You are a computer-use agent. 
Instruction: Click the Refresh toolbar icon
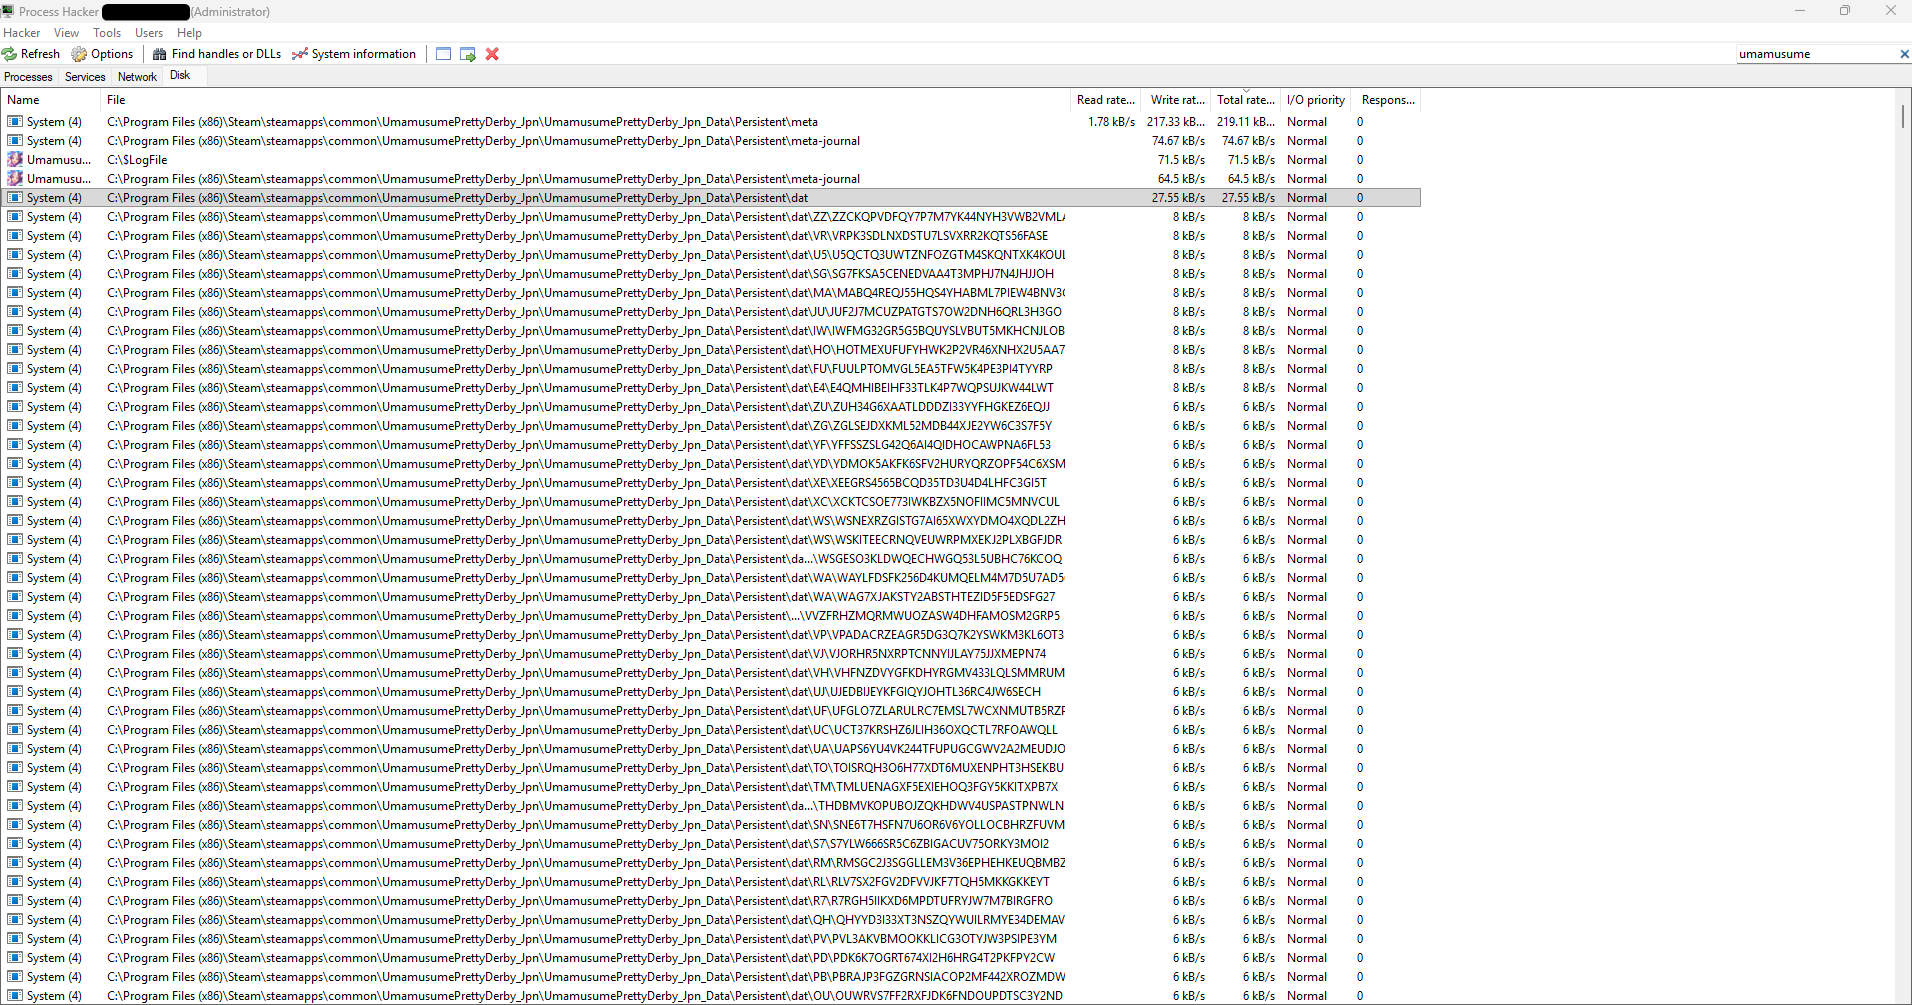click(x=10, y=54)
